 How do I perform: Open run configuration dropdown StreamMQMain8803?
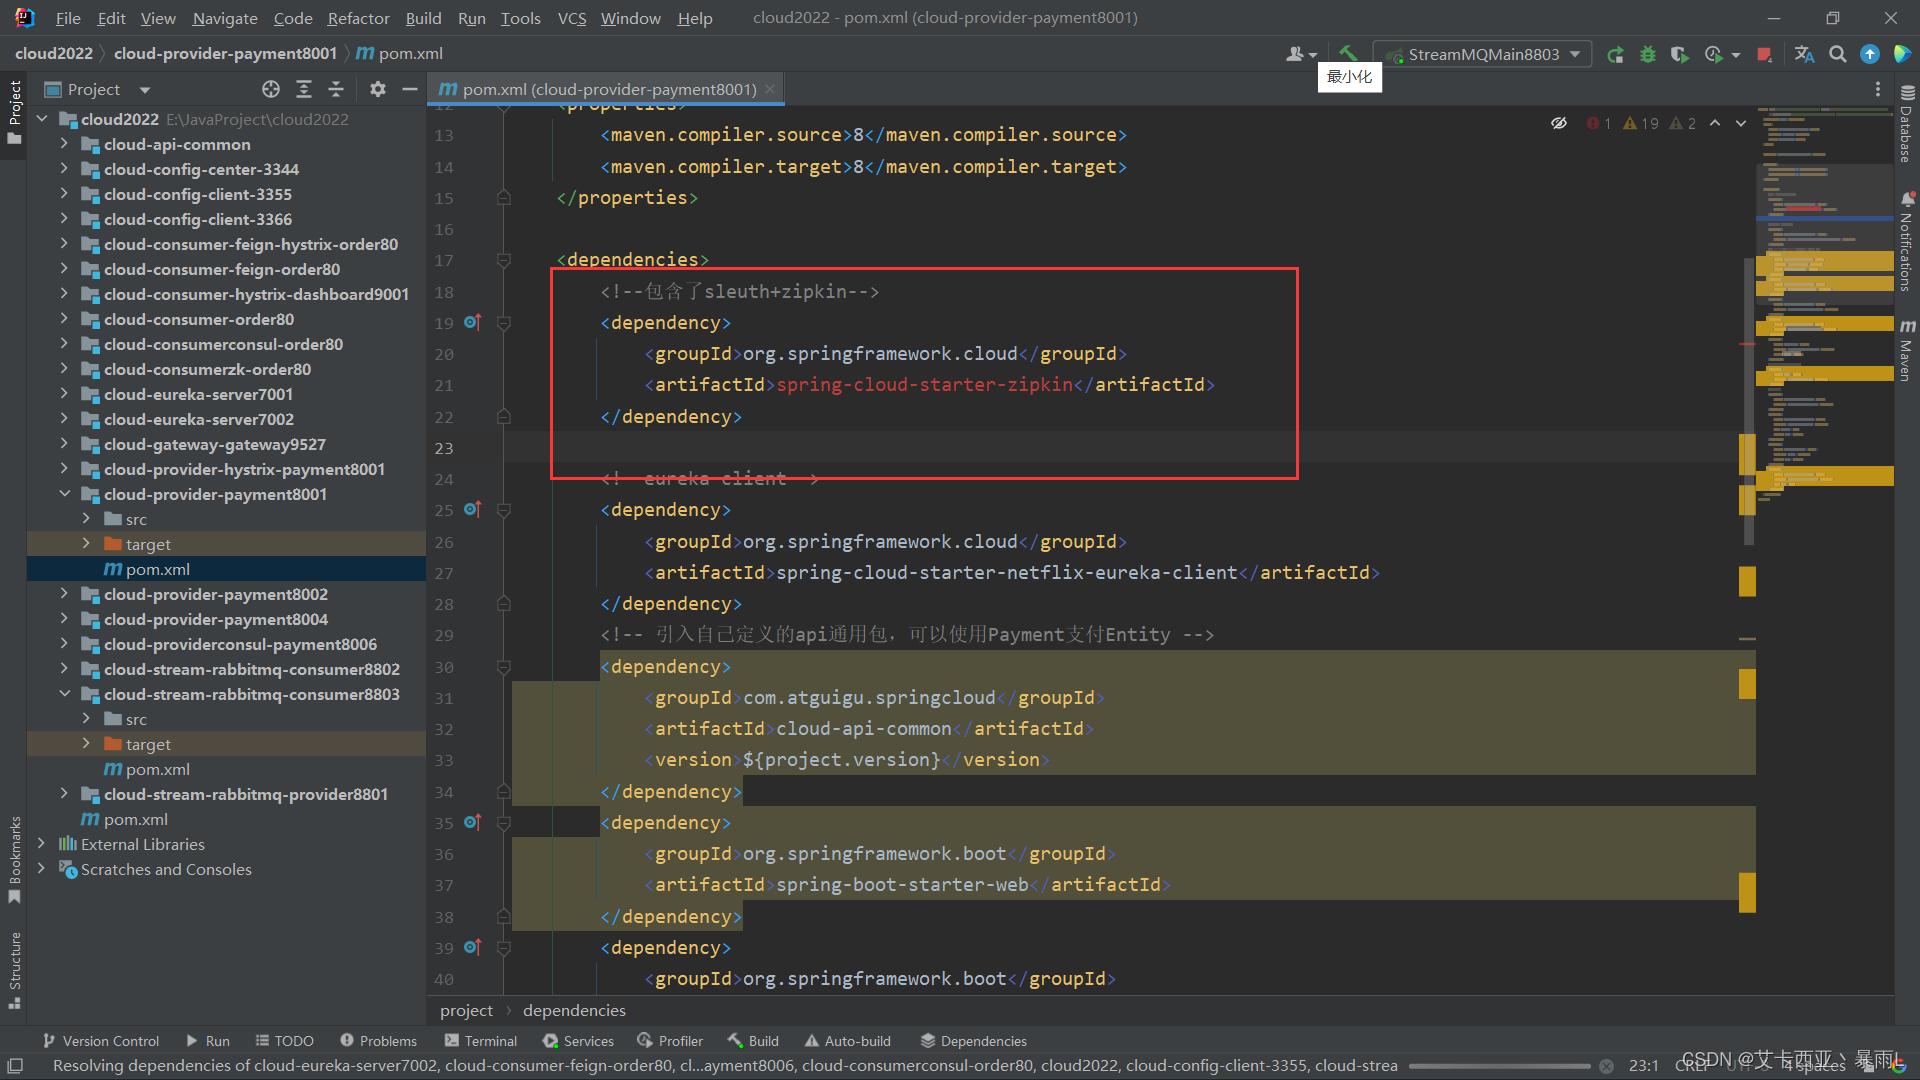(1482, 55)
